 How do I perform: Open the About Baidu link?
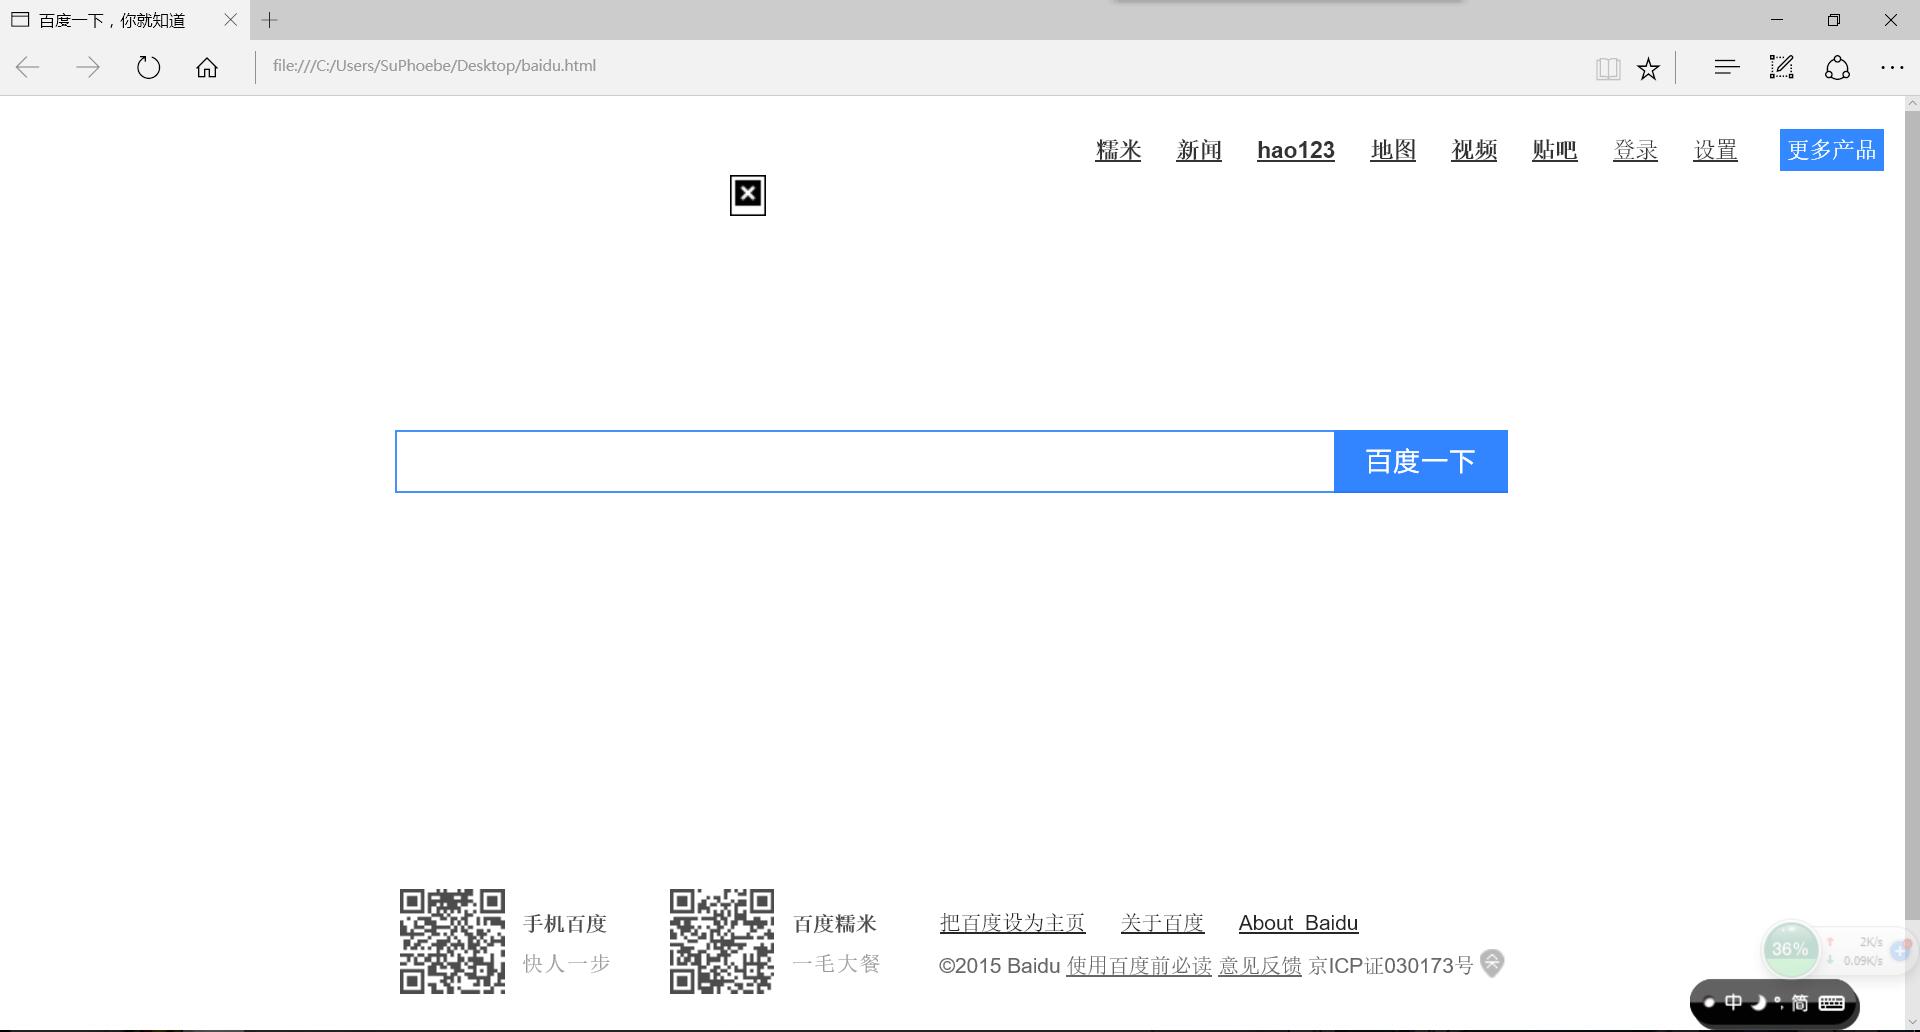tap(1298, 923)
